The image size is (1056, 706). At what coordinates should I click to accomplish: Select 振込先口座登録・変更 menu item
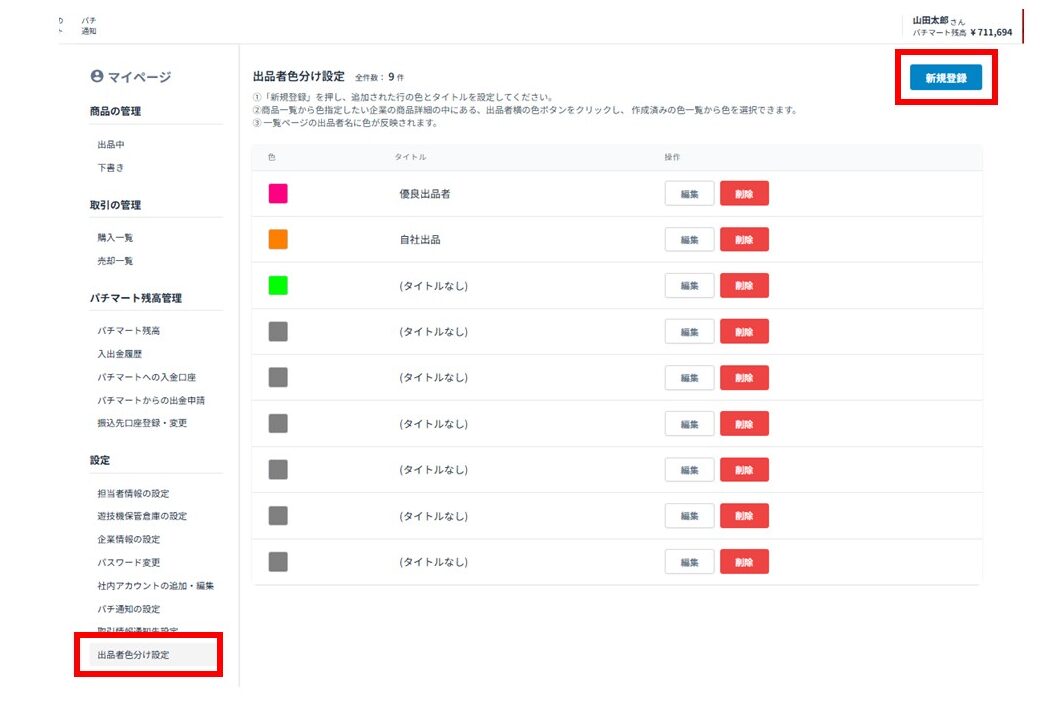tap(142, 423)
